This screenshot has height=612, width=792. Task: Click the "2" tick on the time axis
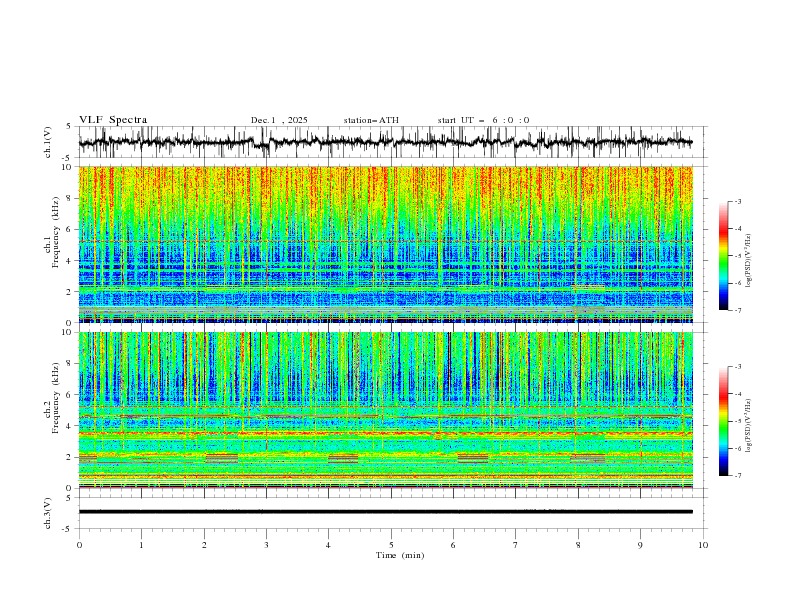(x=204, y=545)
